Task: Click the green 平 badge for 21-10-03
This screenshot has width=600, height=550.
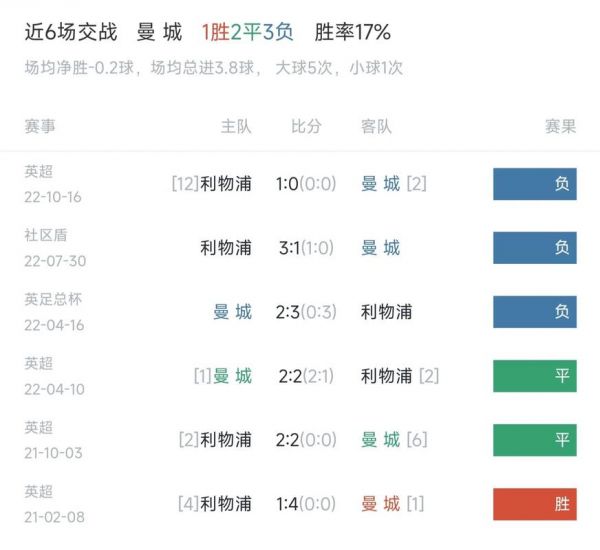Action: 535,440
